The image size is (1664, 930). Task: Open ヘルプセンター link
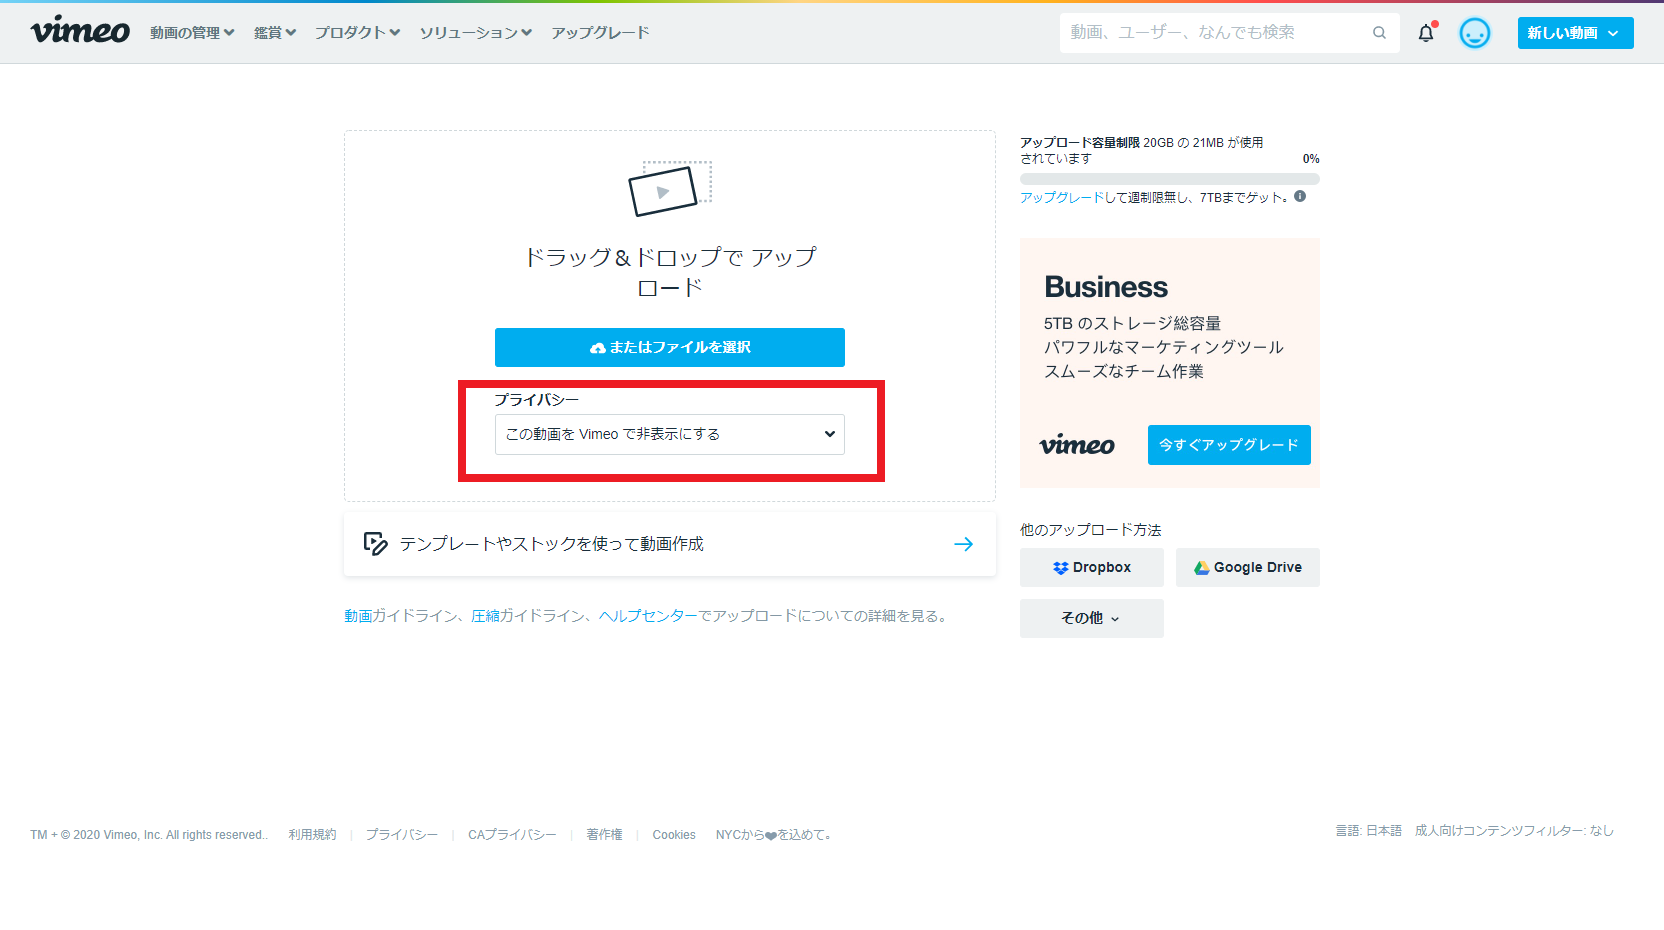[x=648, y=616]
